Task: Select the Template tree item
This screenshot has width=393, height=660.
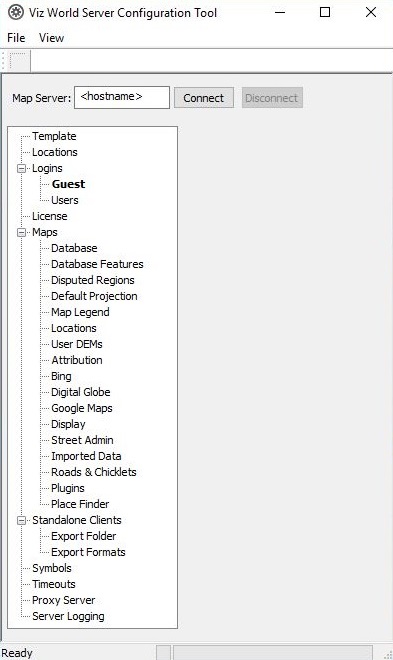Action: pos(54,136)
